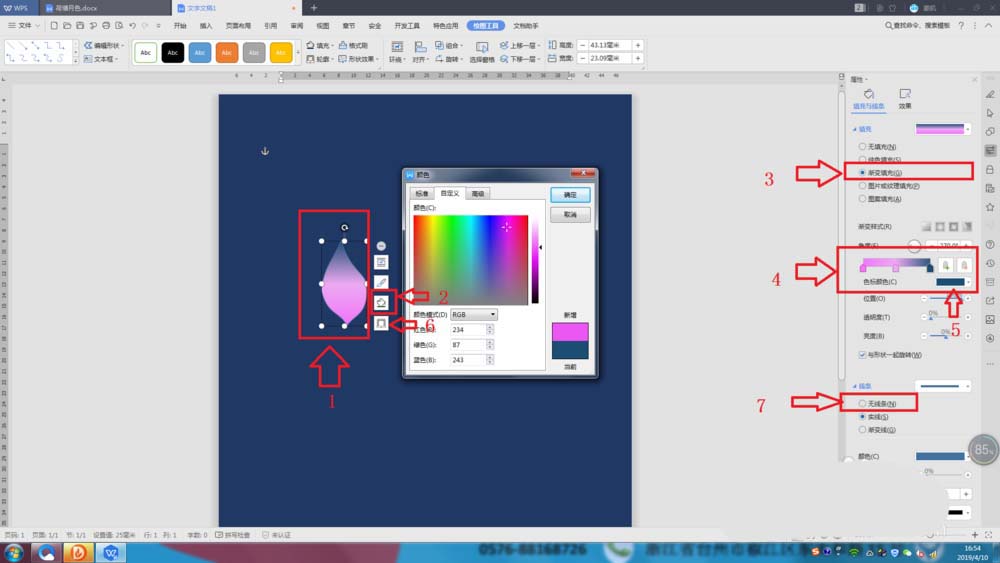1000x563 pixels.
Task: Apply the orange Abc shape style
Action: 226,52
